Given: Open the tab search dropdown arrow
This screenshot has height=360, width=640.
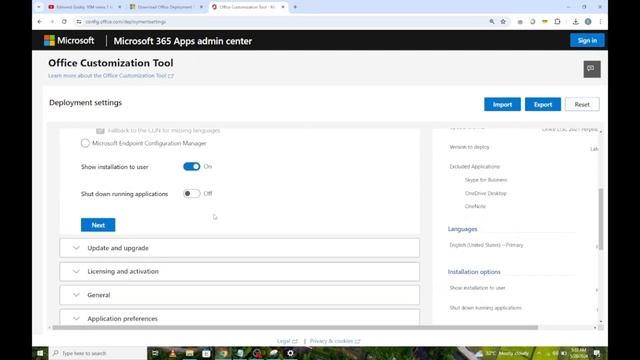Looking at the screenshot, I should tap(39, 7).
